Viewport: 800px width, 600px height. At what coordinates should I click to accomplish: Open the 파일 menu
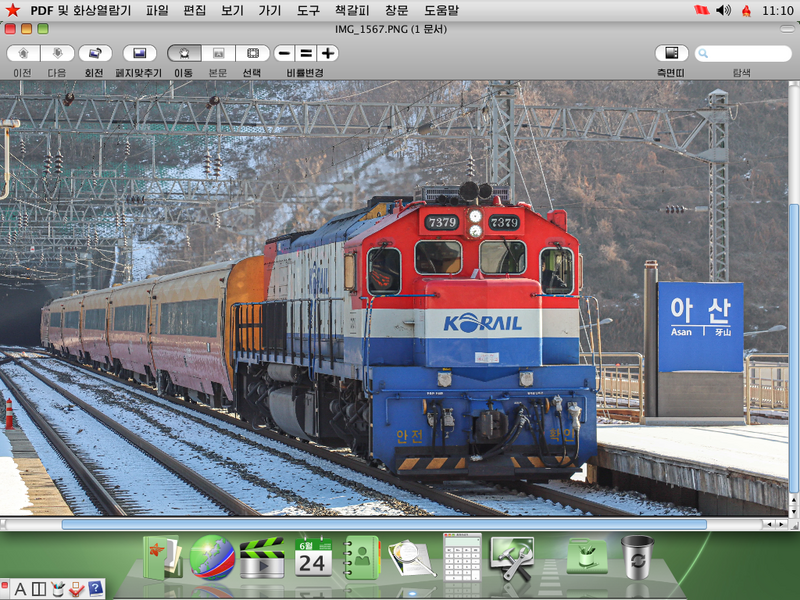coord(157,10)
